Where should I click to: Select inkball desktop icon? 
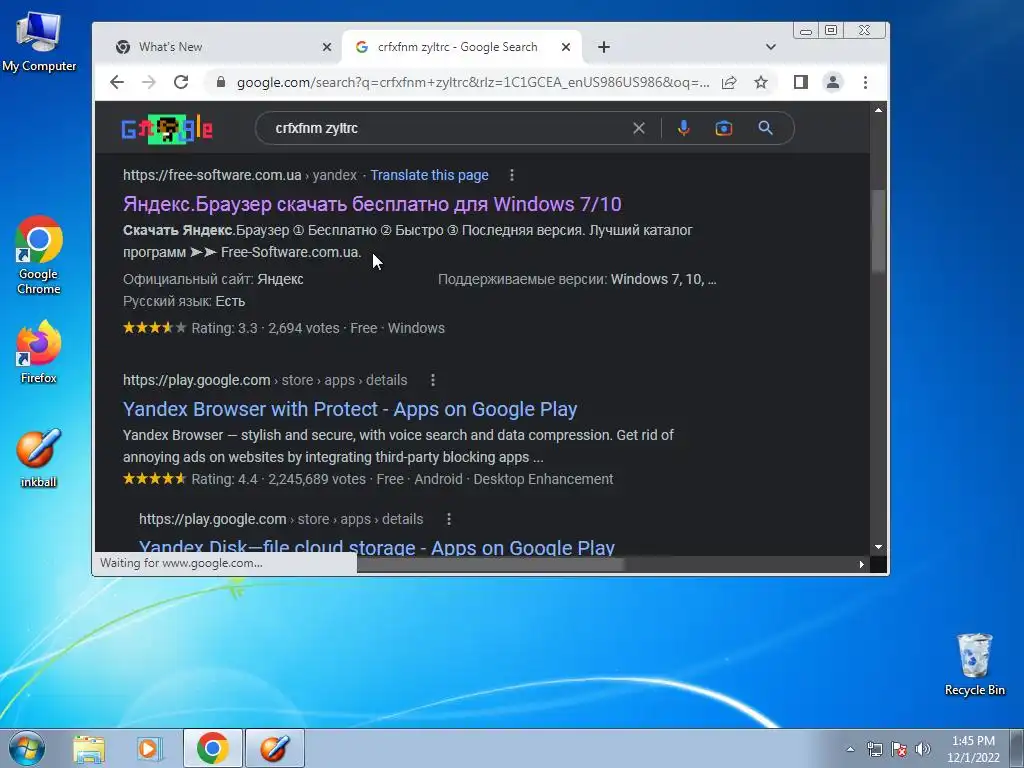(39, 458)
